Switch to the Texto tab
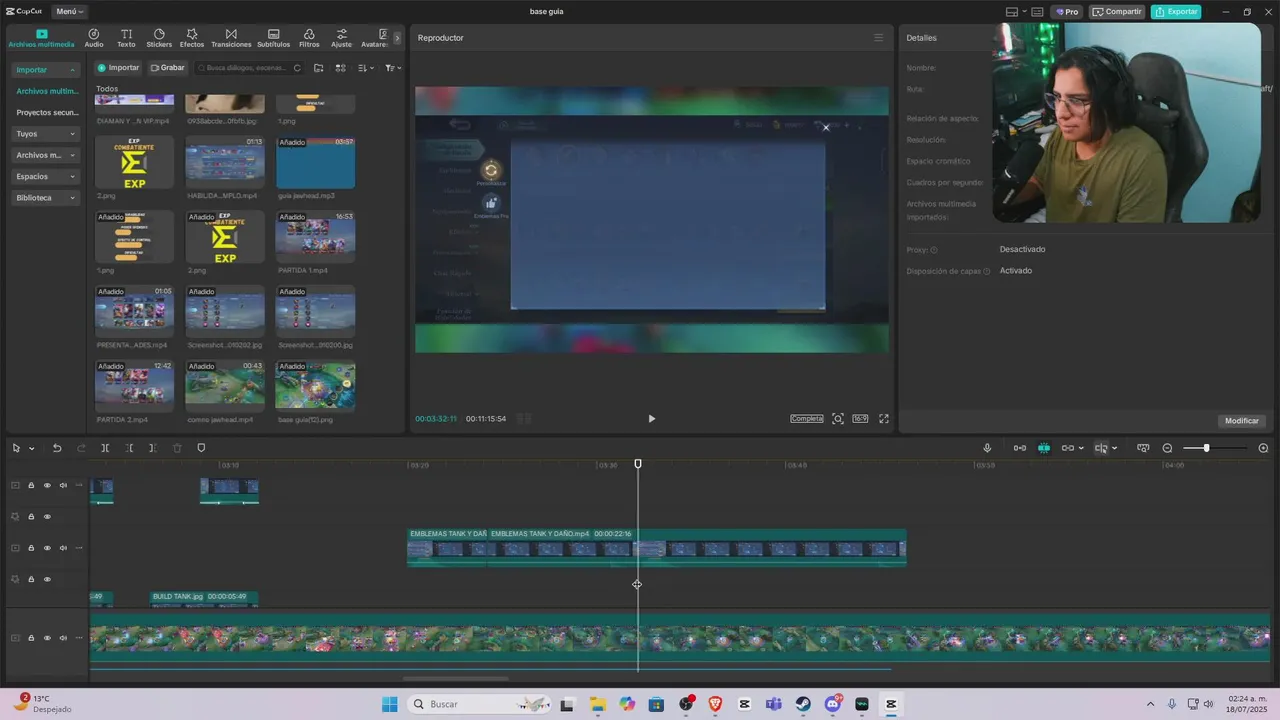This screenshot has height=720, width=1280. tap(126, 38)
